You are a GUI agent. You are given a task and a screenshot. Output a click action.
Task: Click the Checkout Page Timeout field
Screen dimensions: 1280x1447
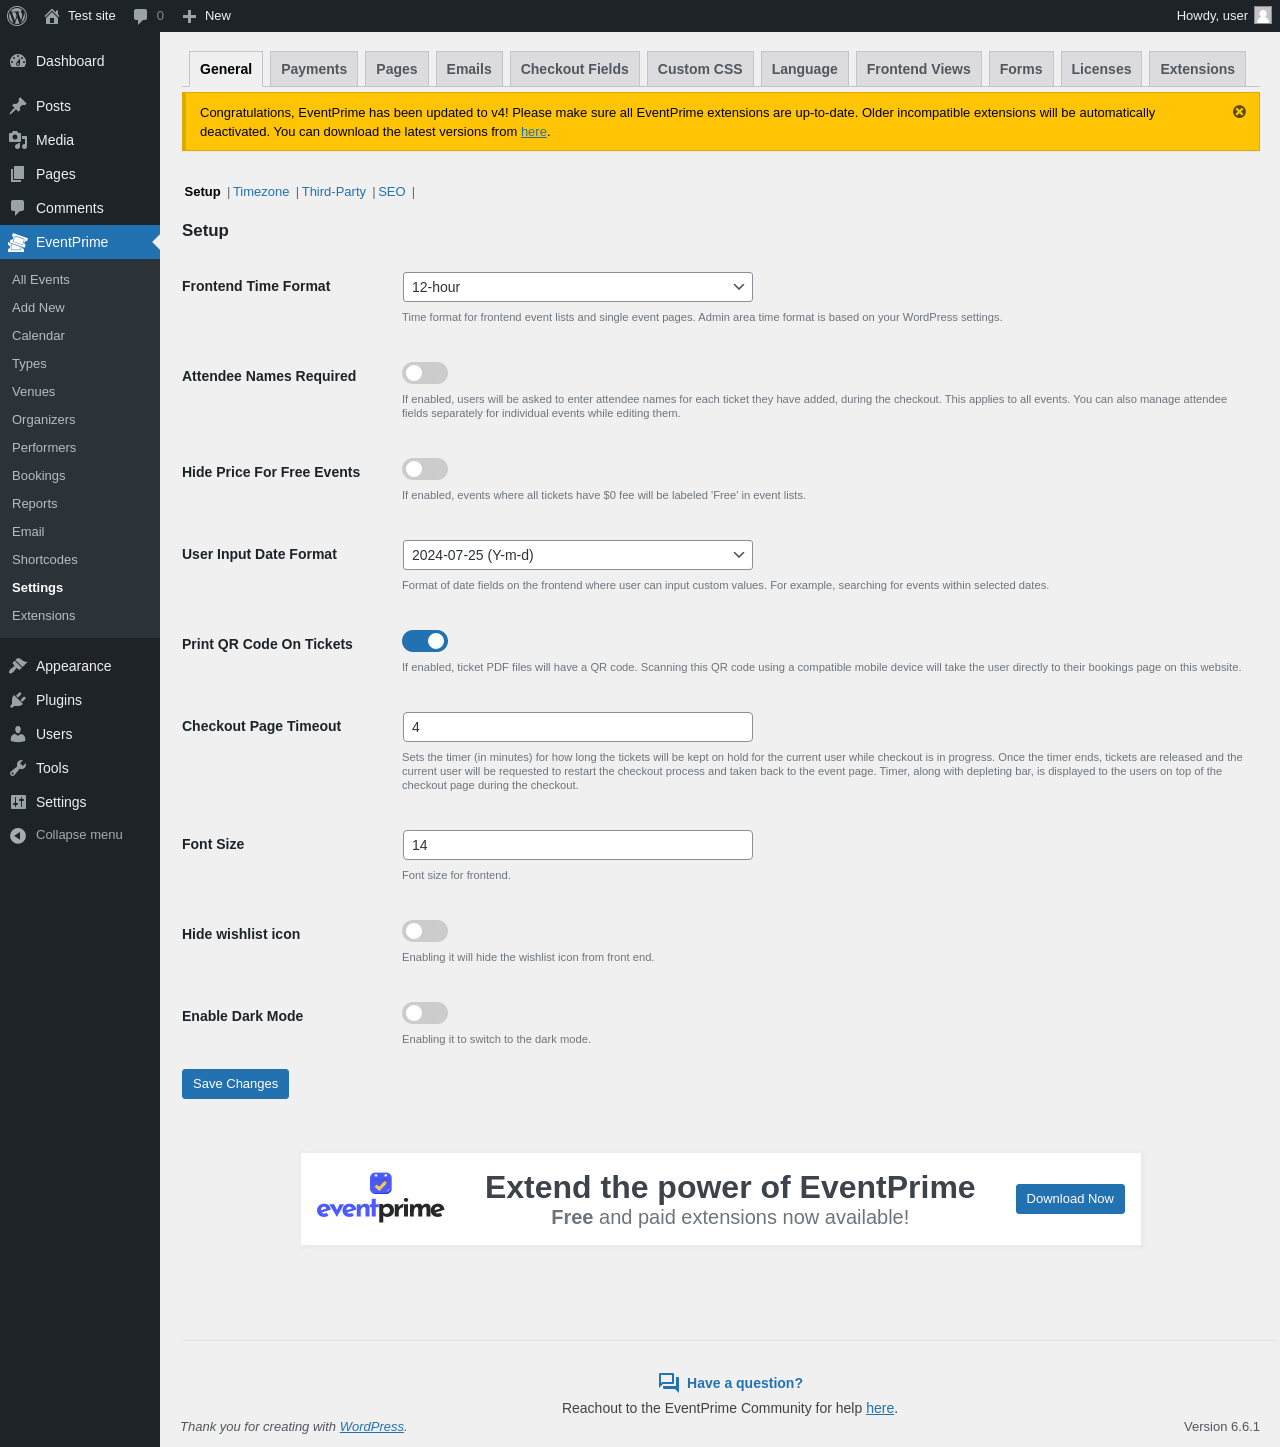coord(578,727)
